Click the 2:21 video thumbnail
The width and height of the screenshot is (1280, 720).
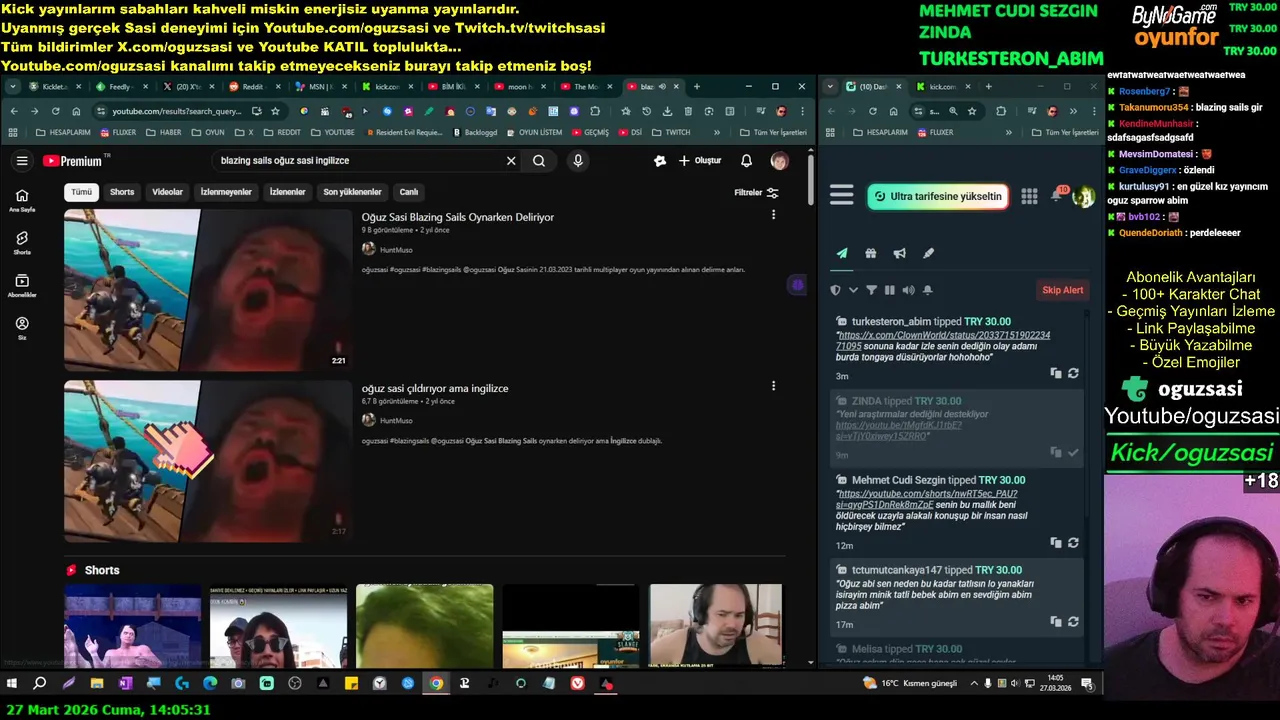pyautogui.click(x=208, y=290)
